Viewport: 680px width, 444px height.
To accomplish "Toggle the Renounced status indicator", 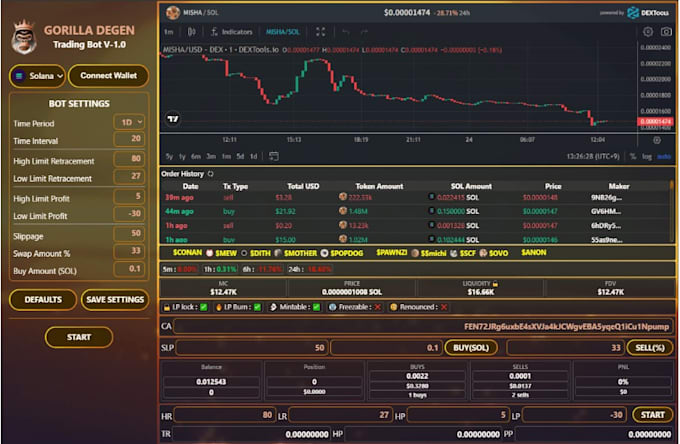I will 444,307.
